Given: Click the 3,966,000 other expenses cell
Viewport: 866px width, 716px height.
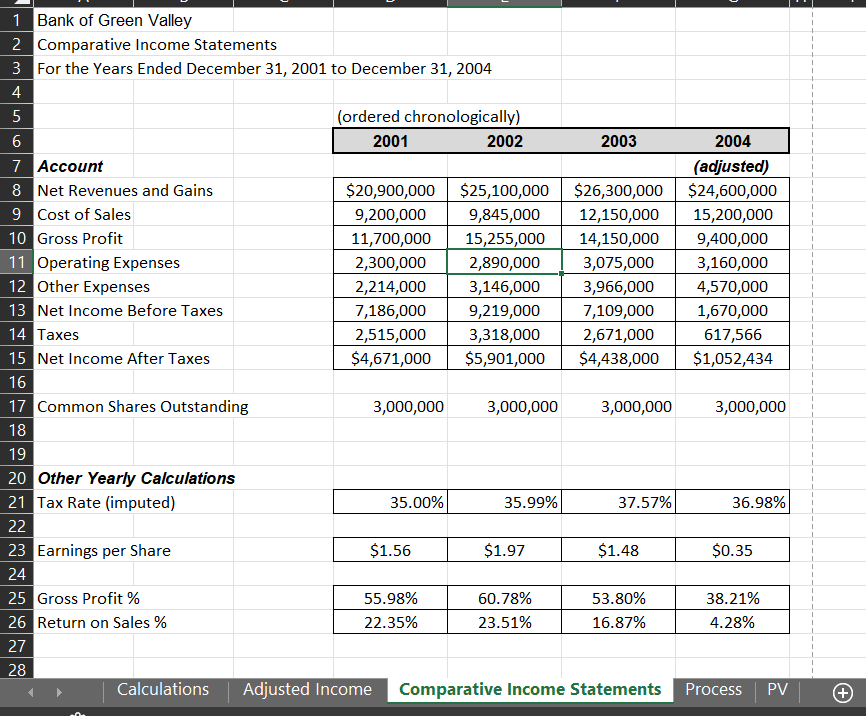Looking at the screenshot, I should click(x=619, y=286).
